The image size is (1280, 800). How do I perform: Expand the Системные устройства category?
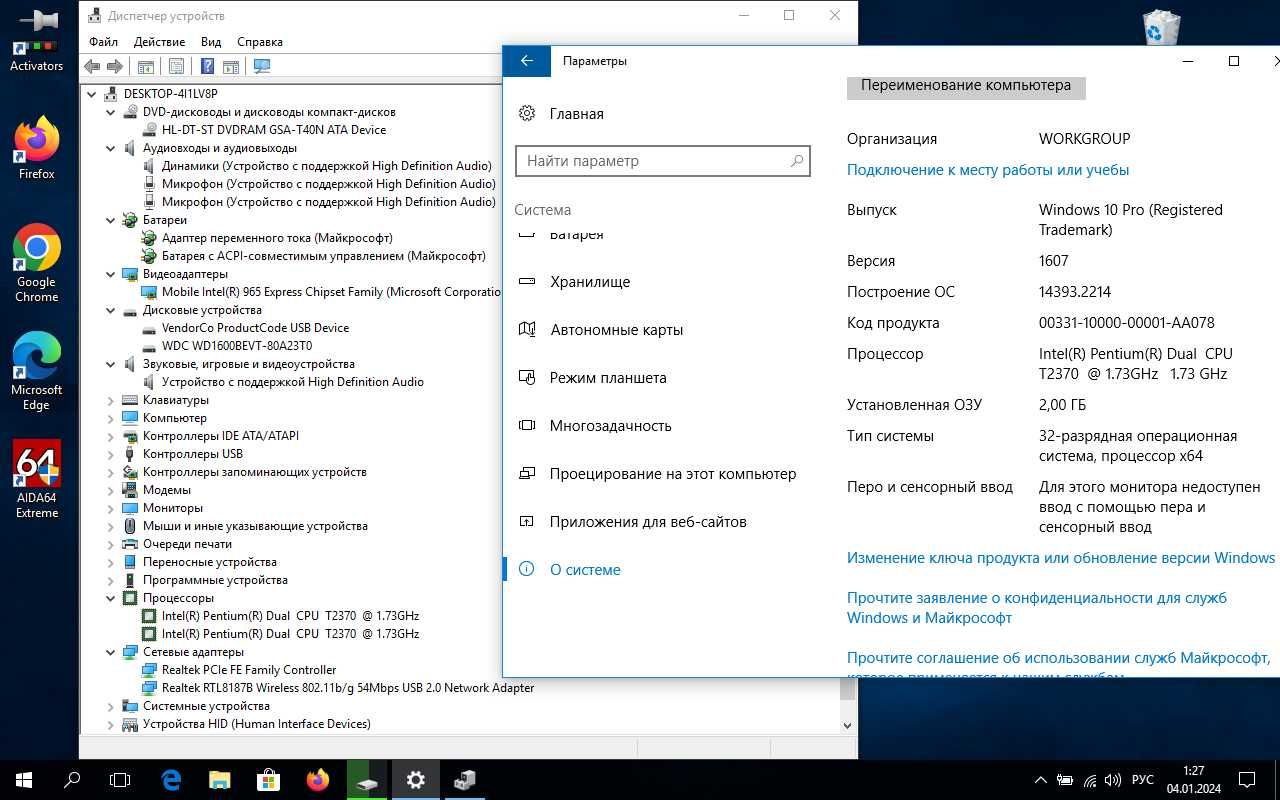tap(111, 706)
